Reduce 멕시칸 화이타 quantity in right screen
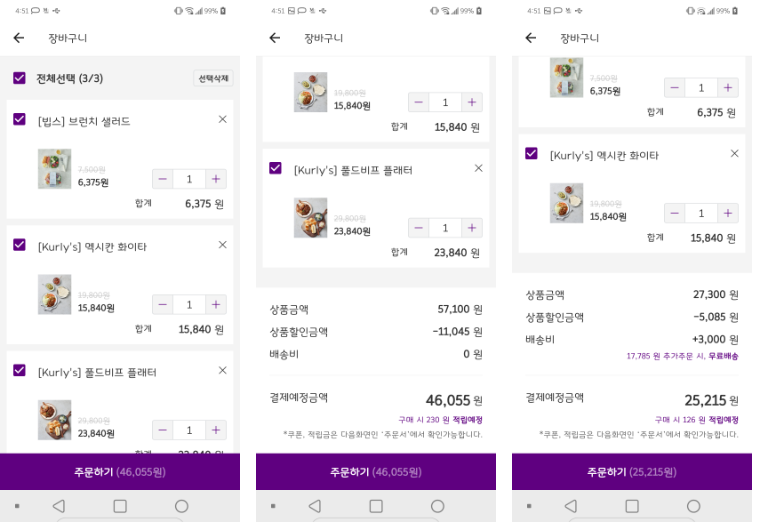Image resolution: width=758 pixels, height=528 pixels. [x=675, y=214]
